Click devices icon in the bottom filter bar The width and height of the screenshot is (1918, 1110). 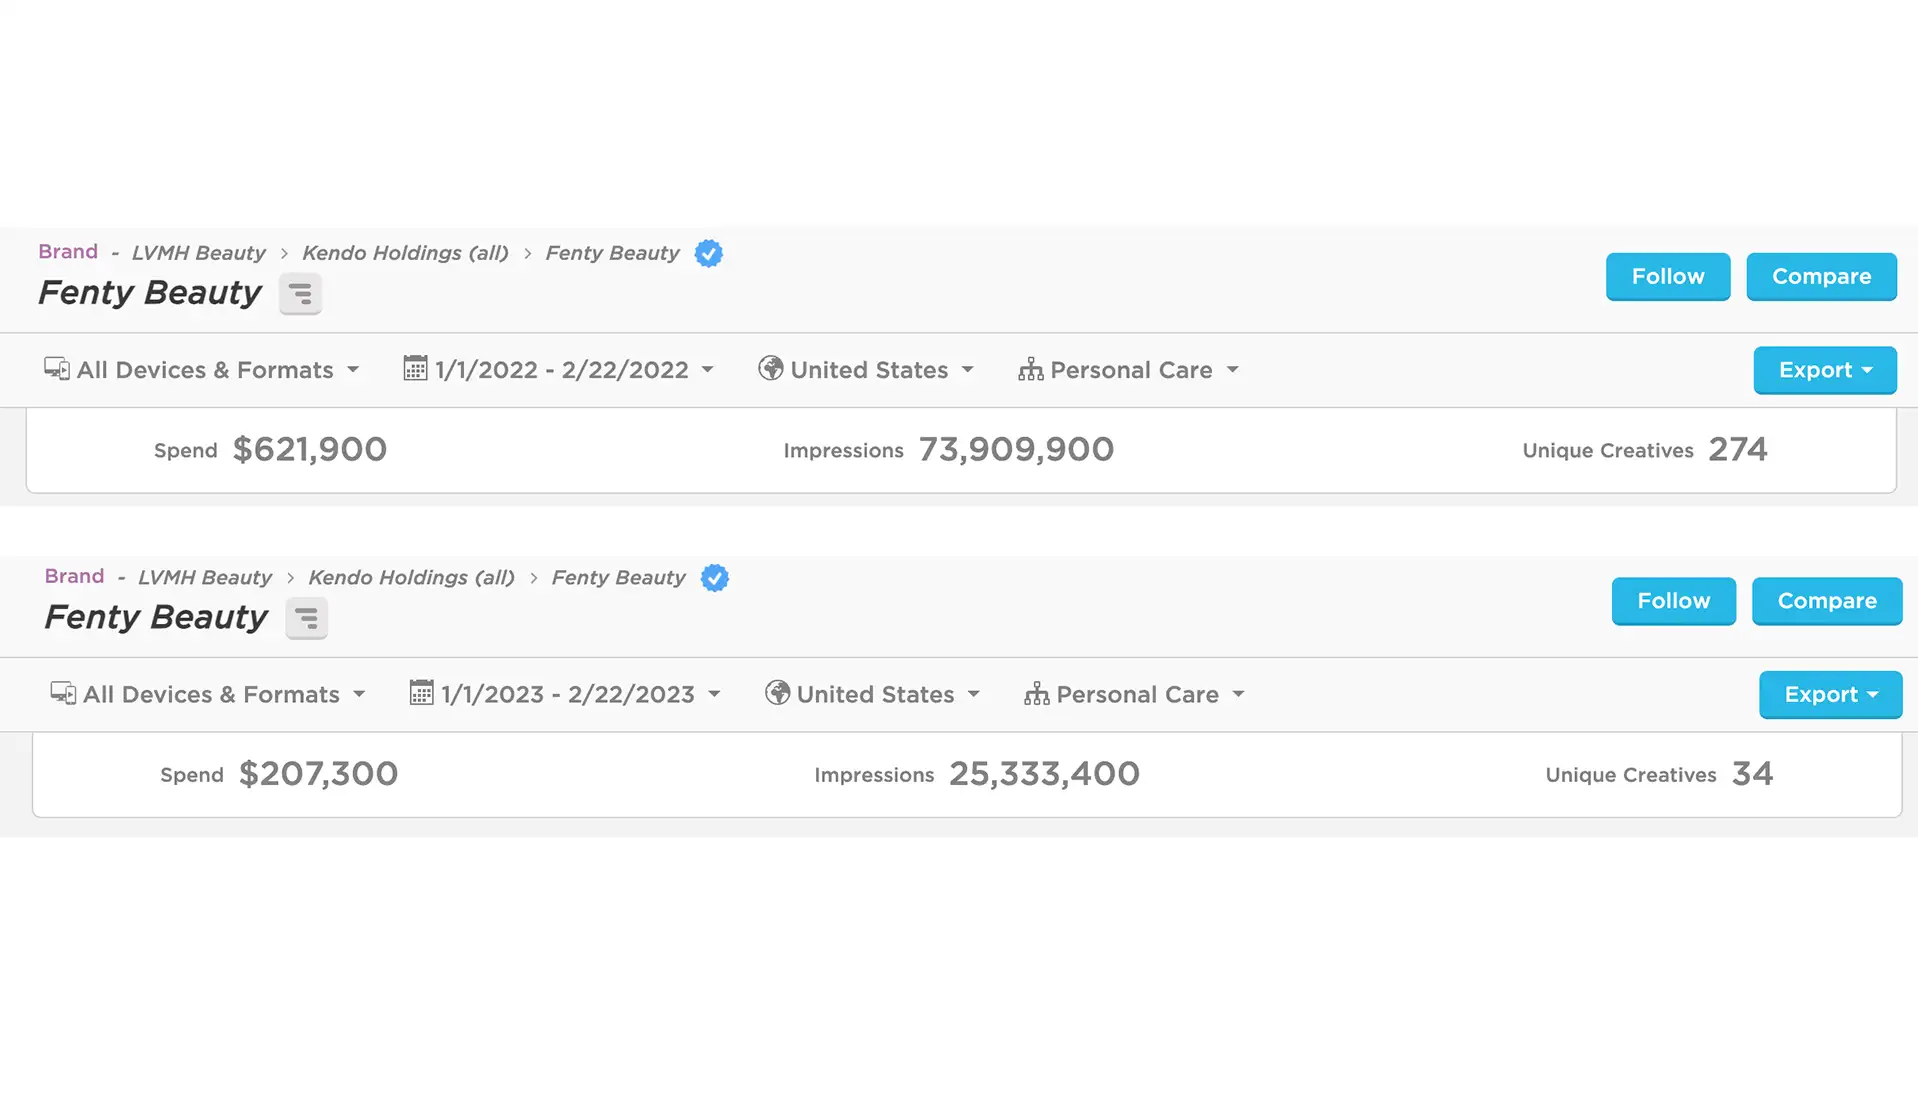coord(63,693)
